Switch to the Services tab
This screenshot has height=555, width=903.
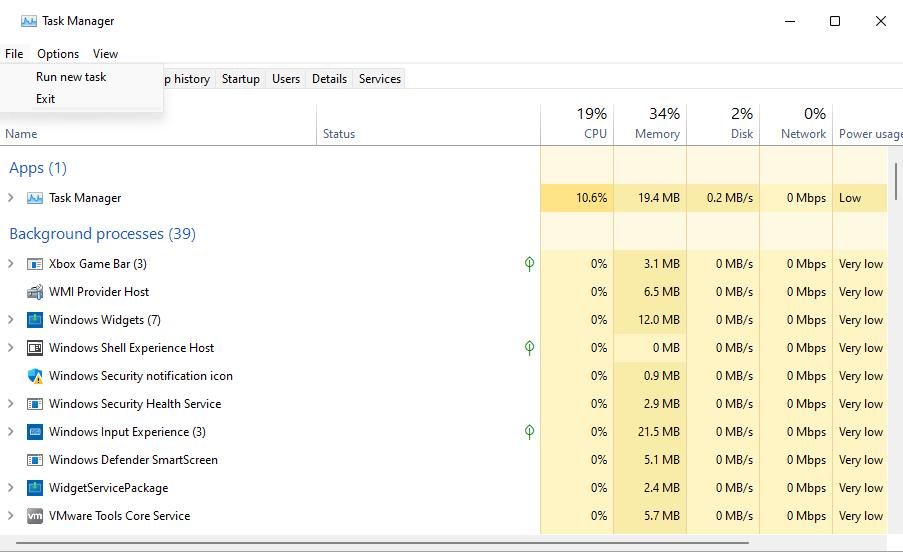tap(379, 79)
